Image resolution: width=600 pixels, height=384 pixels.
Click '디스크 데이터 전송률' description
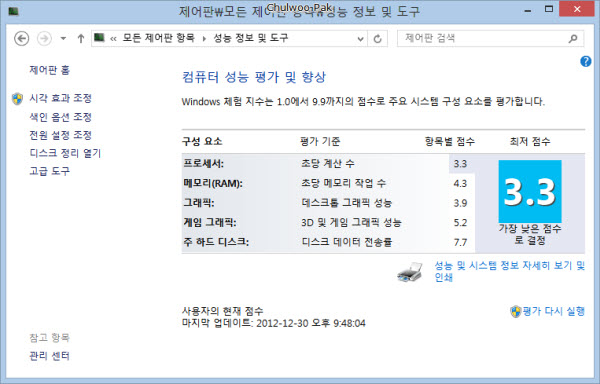click(x=347, y=242)
